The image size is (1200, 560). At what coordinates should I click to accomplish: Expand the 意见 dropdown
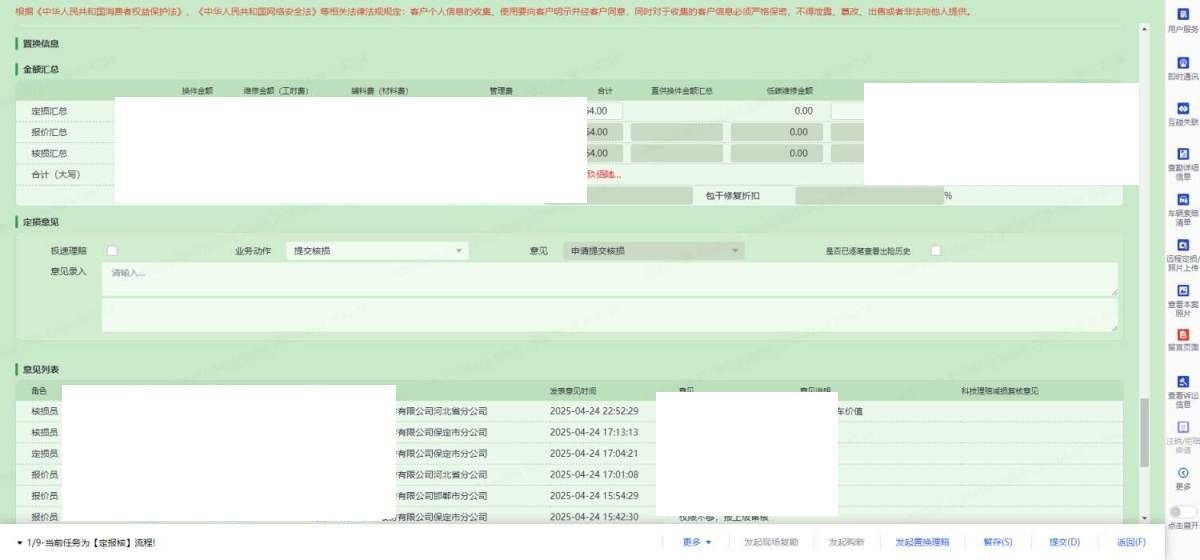pos(653,251)
